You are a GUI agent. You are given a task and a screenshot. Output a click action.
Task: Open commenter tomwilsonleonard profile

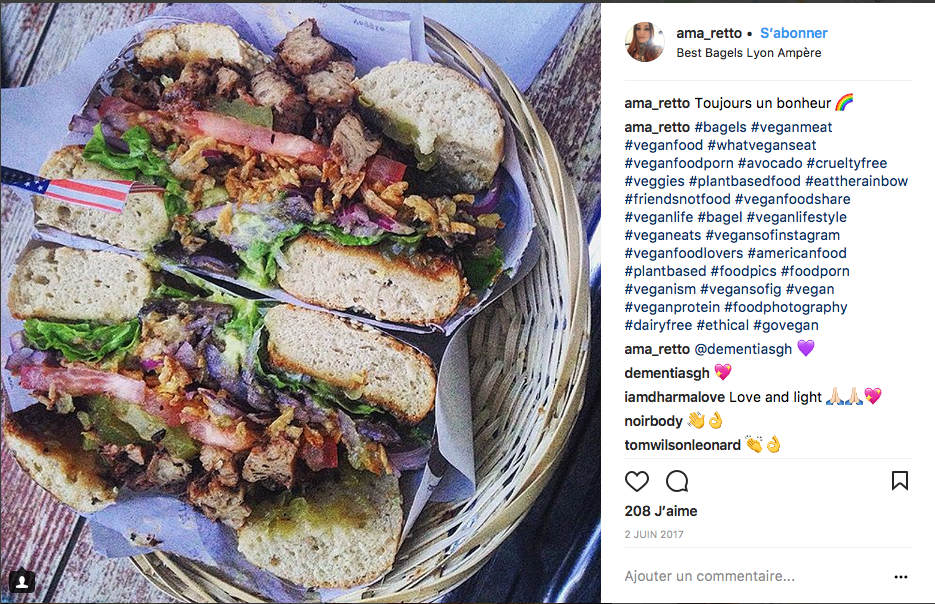point(682,445)
